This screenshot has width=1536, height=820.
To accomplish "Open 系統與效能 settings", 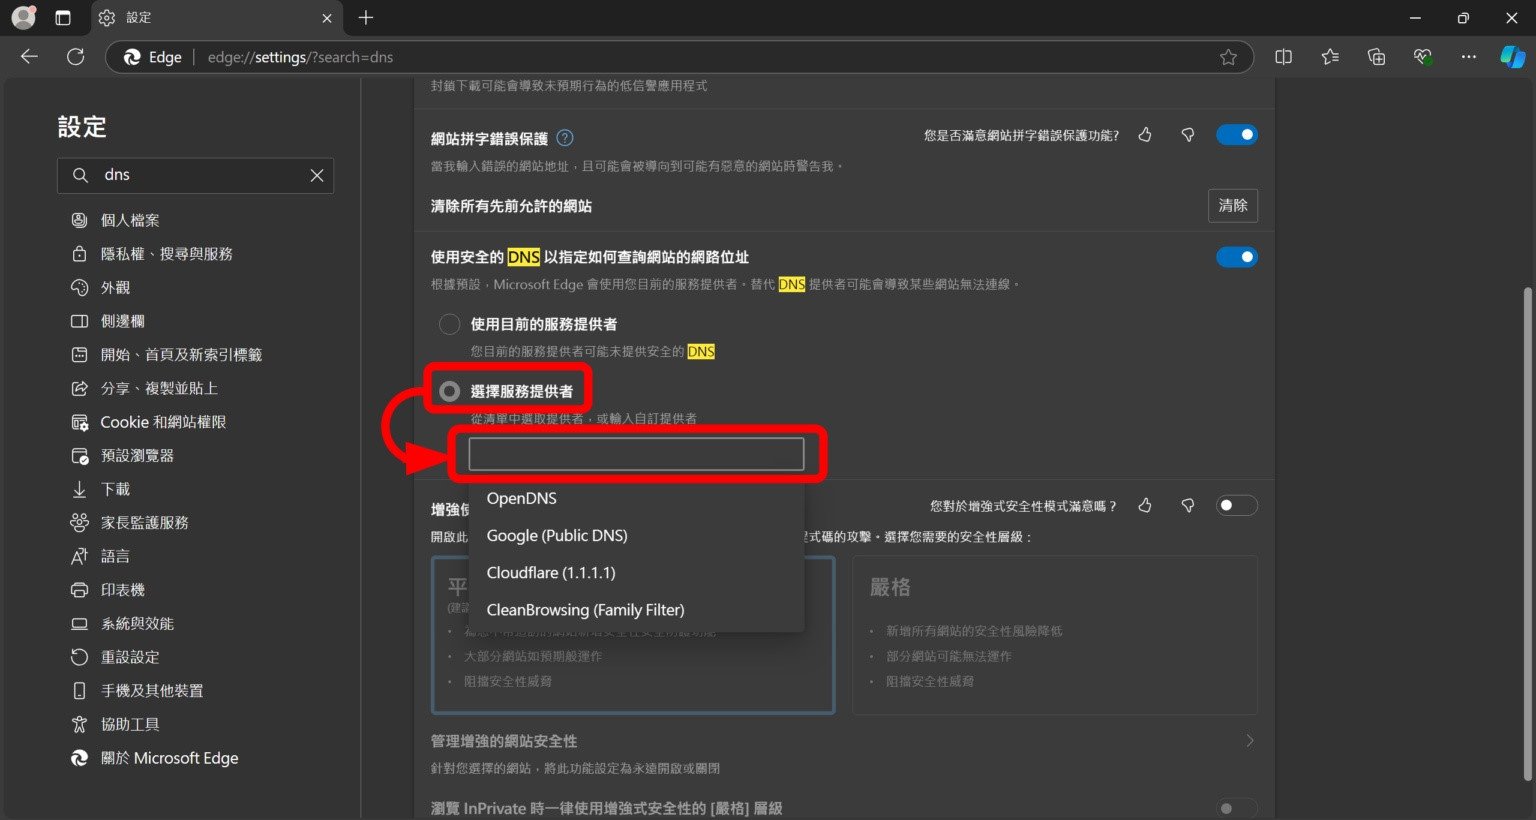I will click(137, 623).
